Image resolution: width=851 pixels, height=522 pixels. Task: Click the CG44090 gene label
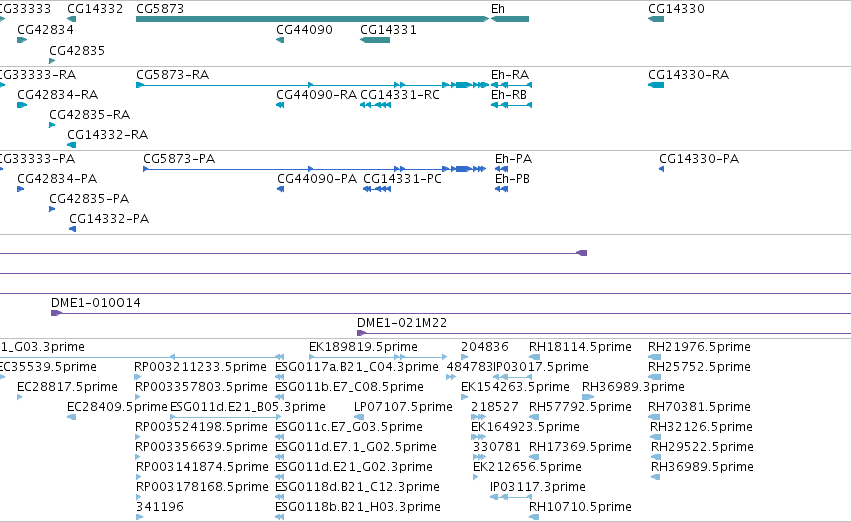click(304, 30)
